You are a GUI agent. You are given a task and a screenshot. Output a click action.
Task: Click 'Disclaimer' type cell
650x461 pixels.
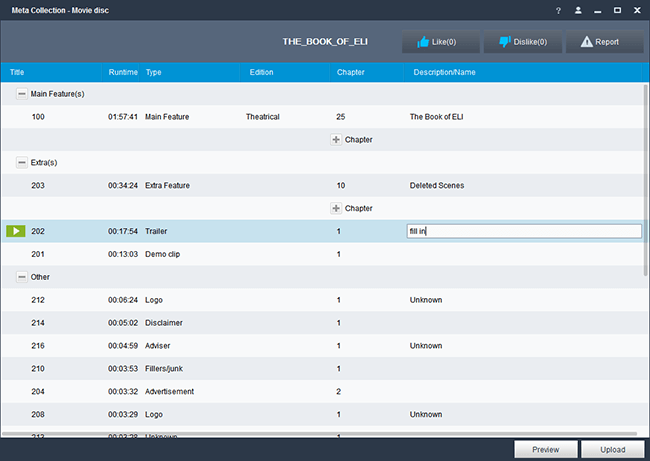pyautogui.click(x=164, y=323)
